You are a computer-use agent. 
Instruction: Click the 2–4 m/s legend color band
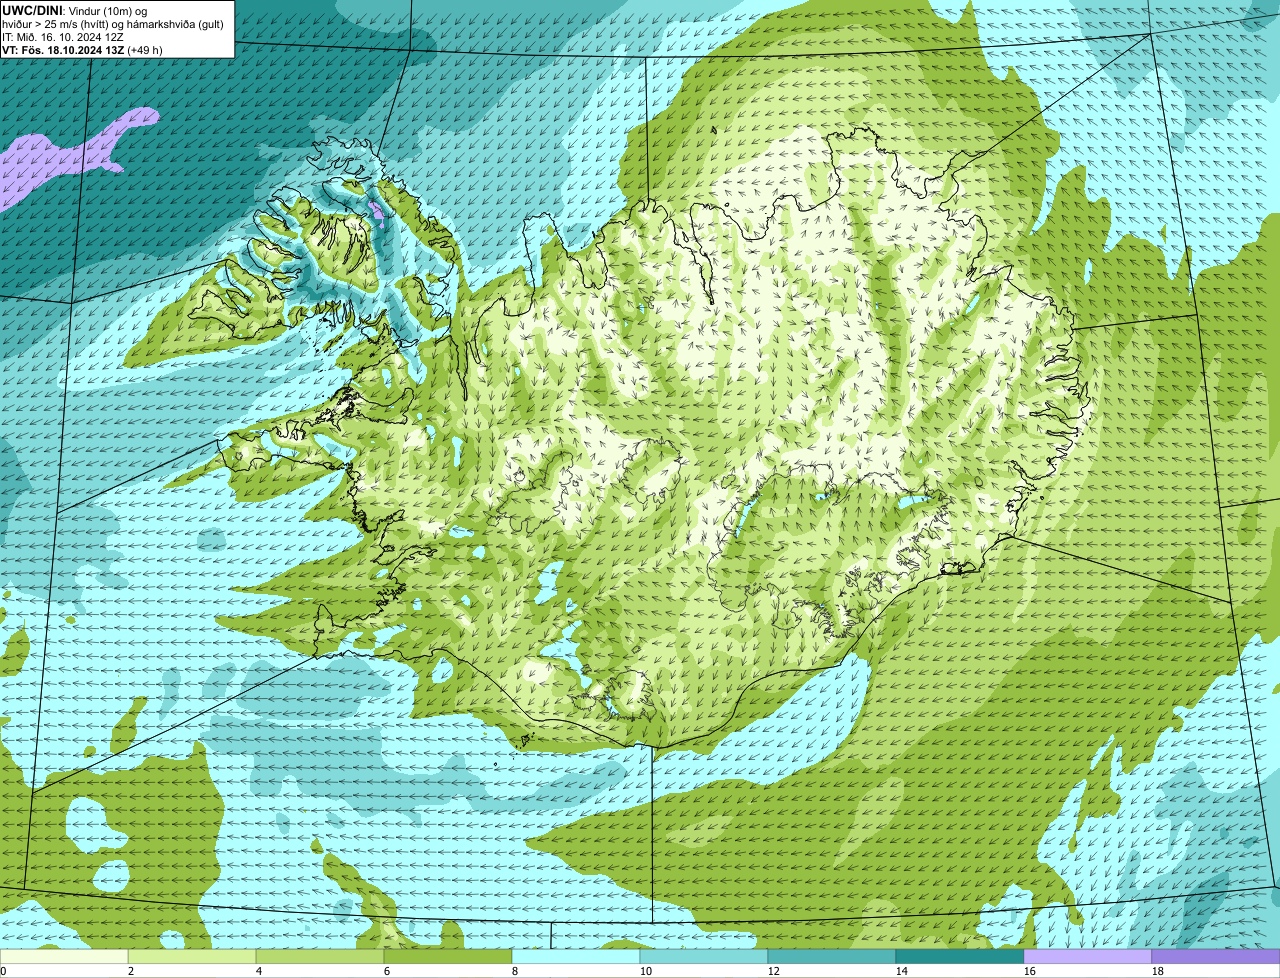pos(192,957)
